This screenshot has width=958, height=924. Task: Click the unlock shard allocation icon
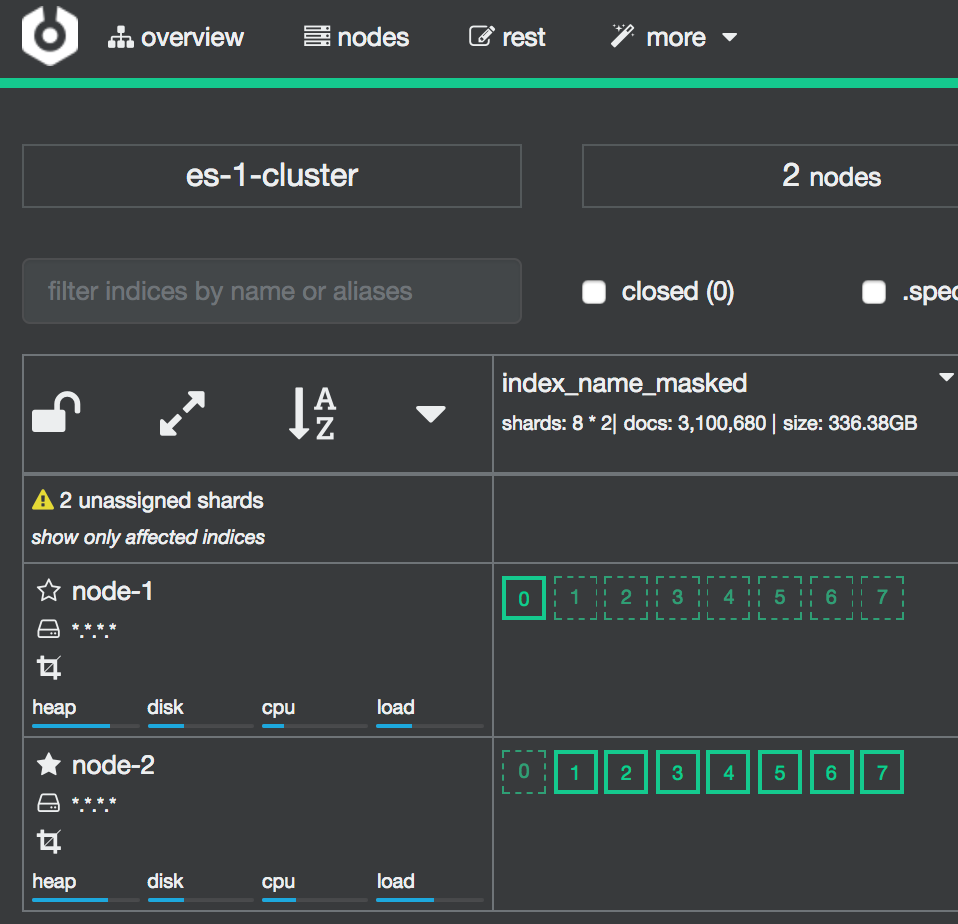(56, 412)
